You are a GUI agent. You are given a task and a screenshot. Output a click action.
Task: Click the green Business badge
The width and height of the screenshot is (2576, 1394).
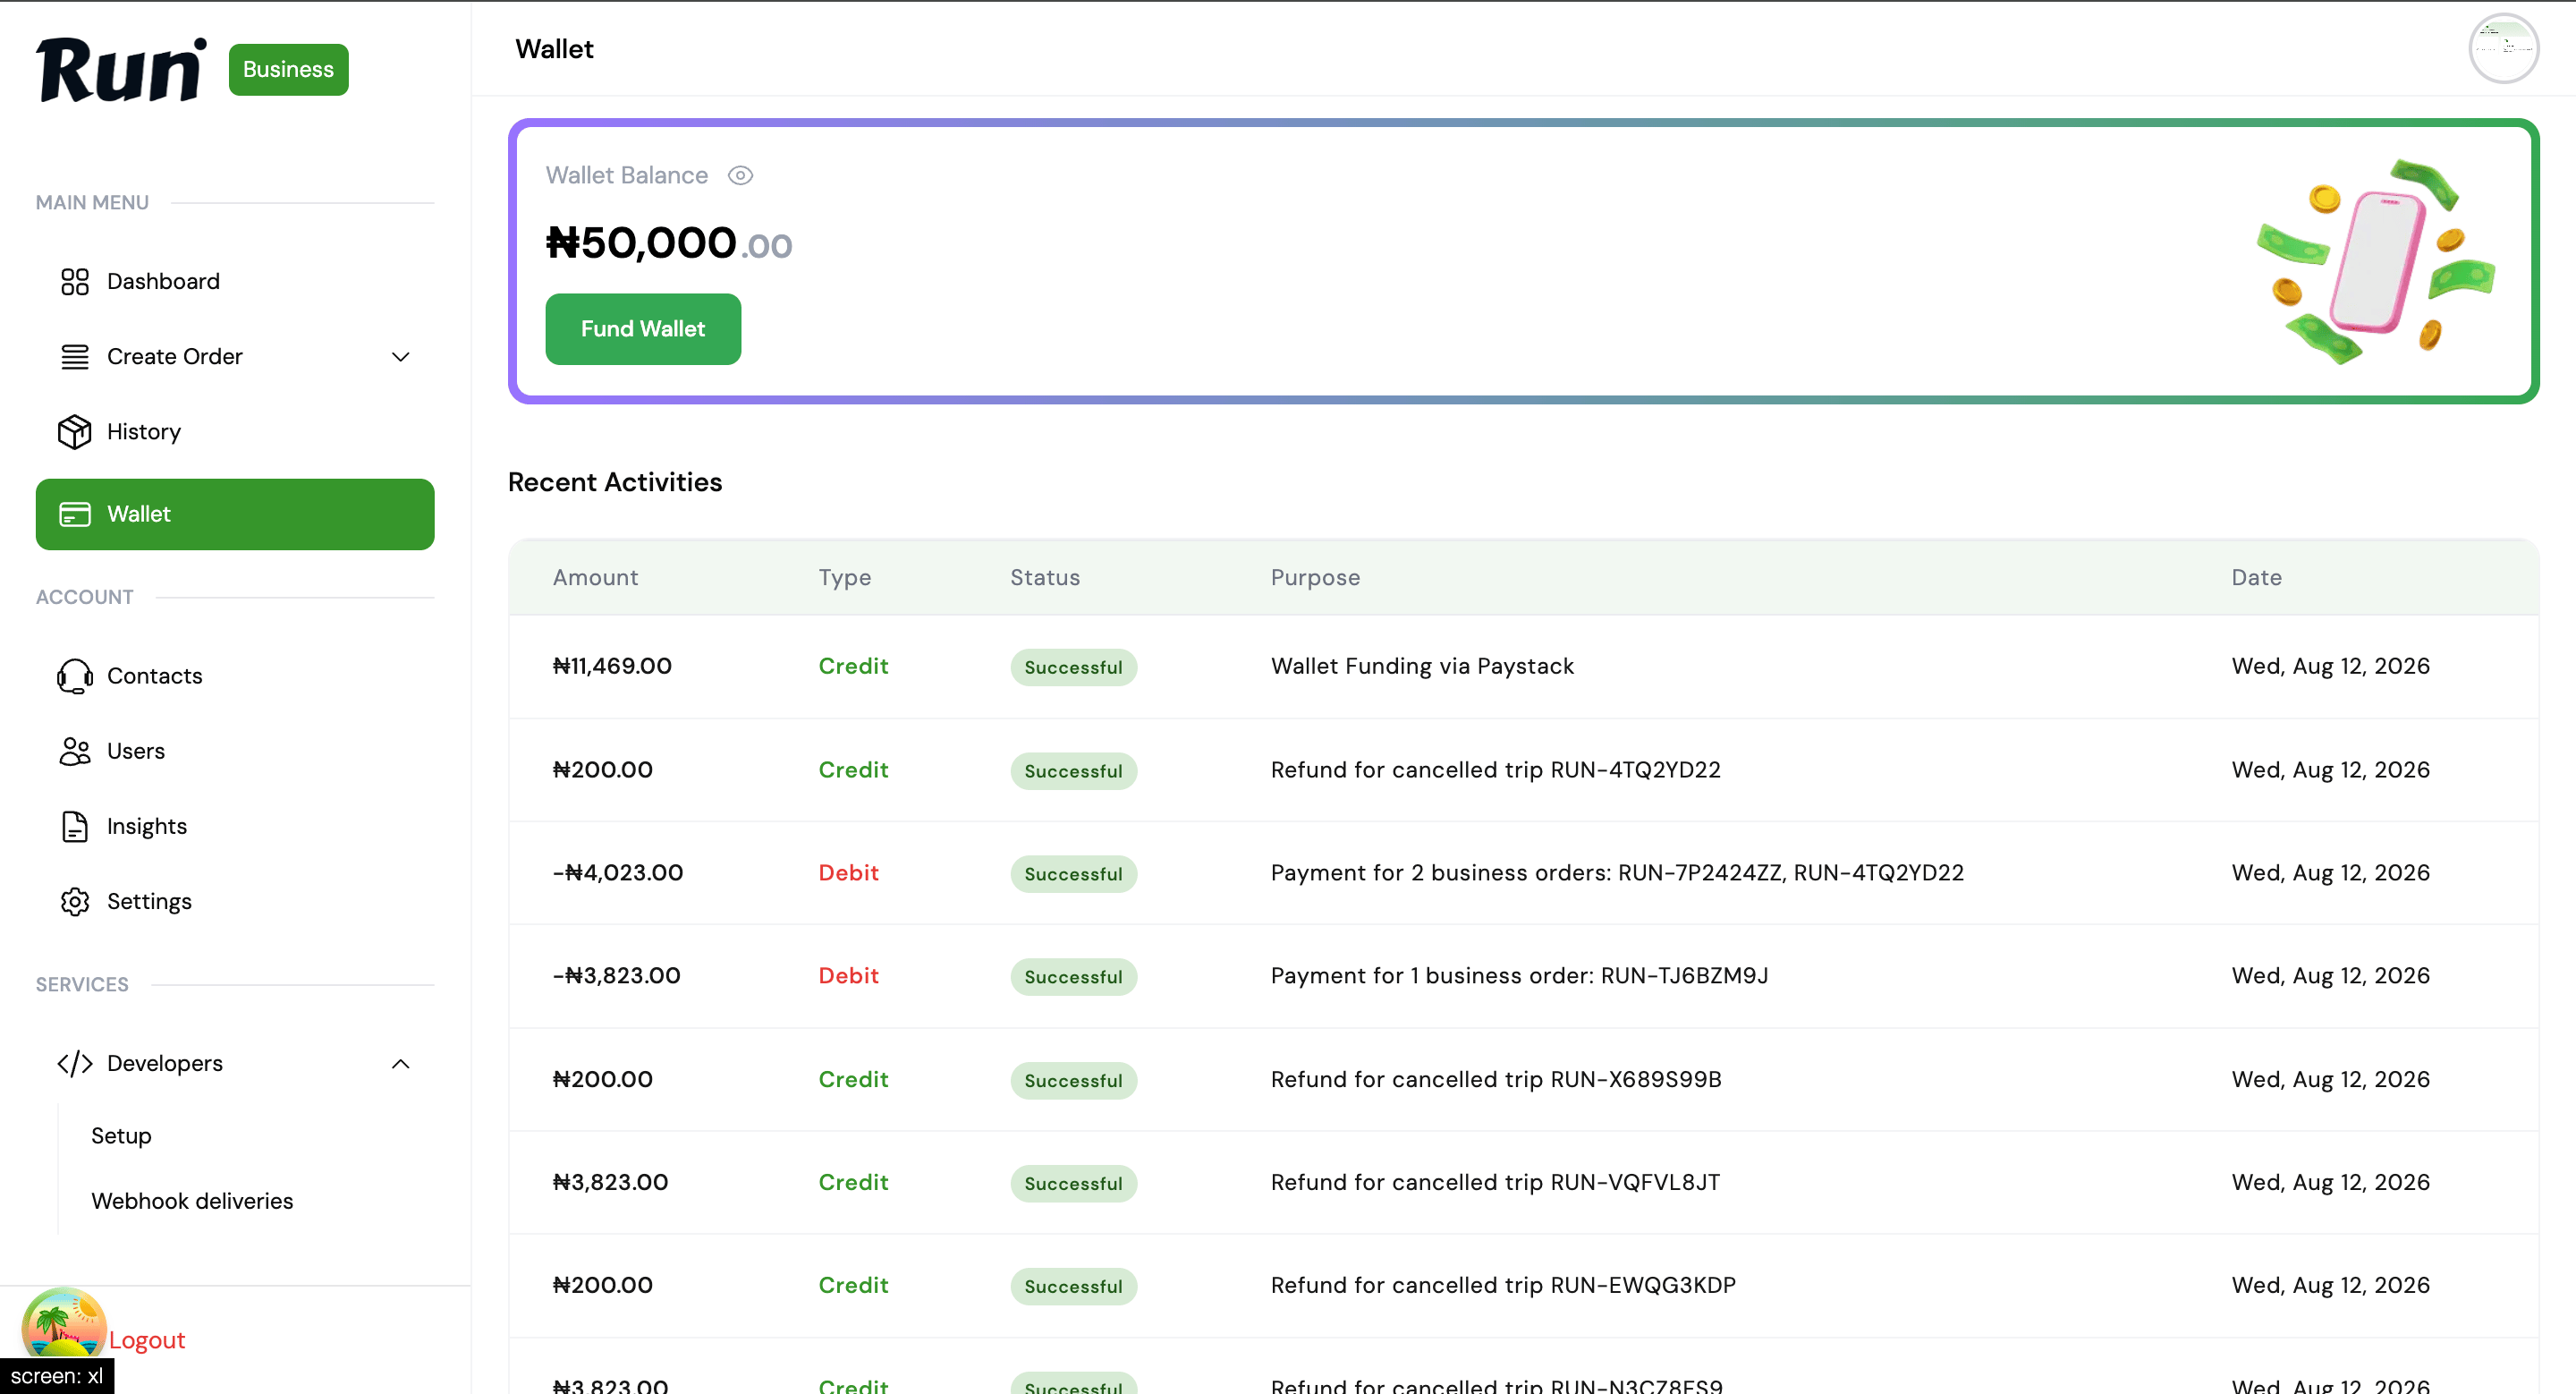tap(288, 70)
